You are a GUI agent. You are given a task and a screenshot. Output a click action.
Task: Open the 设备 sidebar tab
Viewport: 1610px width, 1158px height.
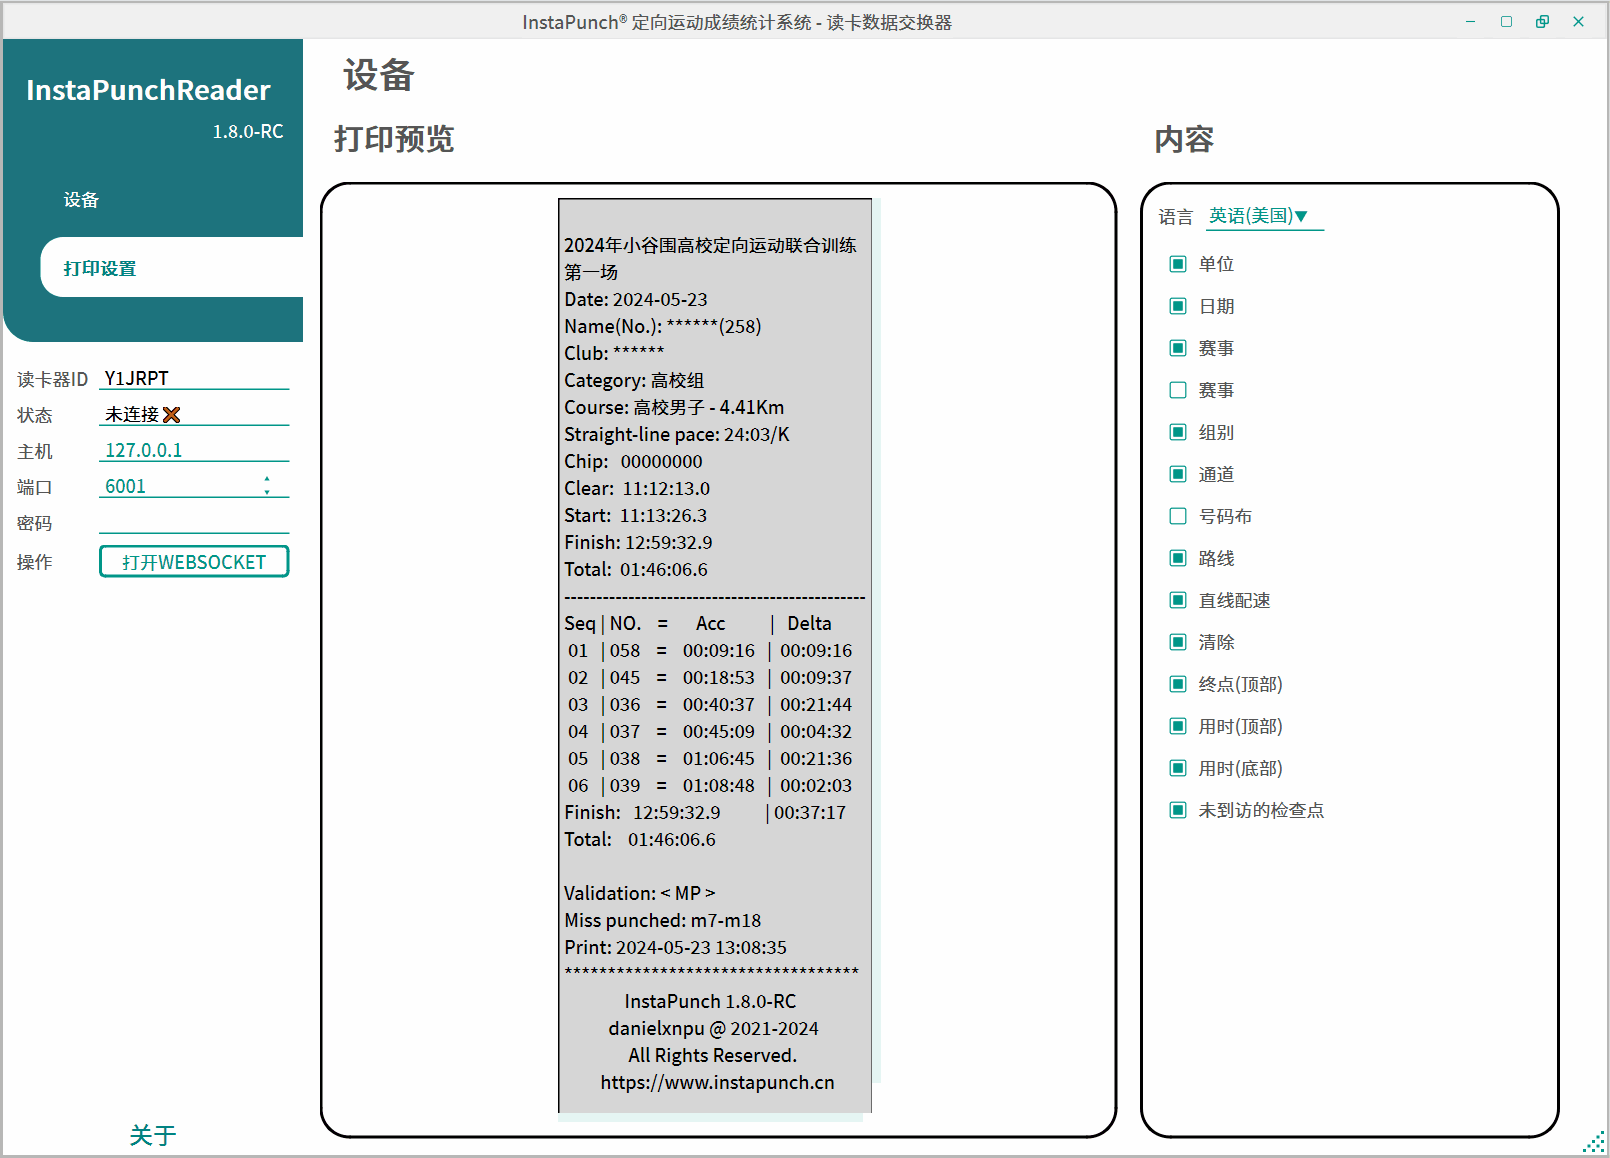(x=82, y=200)
